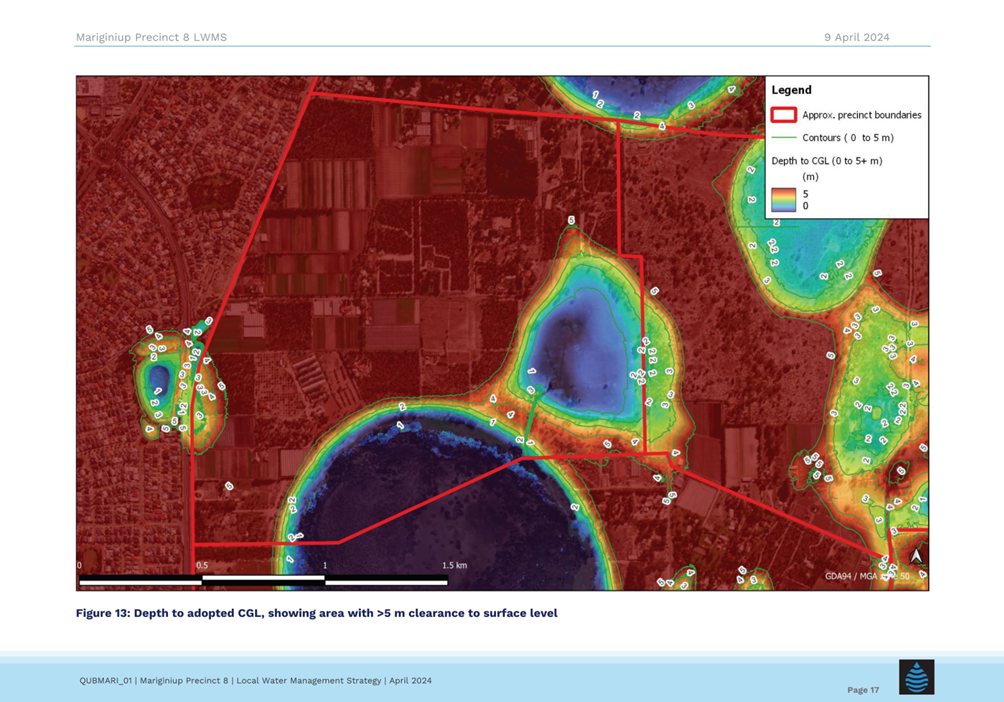The height and width of the screenshot is (702, 1004).
Task: Select the header text "Mariginiup Precinct 8 LWMS"
Action: (151, 37)
